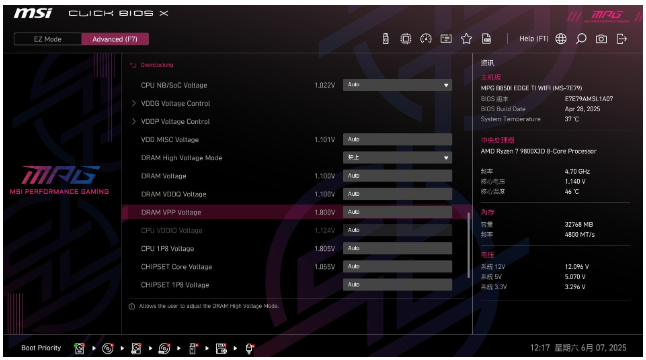Screen dimensions: 646x360
Task: Open the M-Flash USB icon
Action: [386, 39]
